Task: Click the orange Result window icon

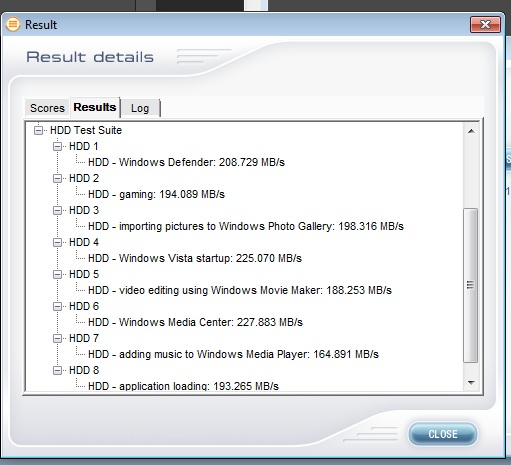Action: coord(13,24)
